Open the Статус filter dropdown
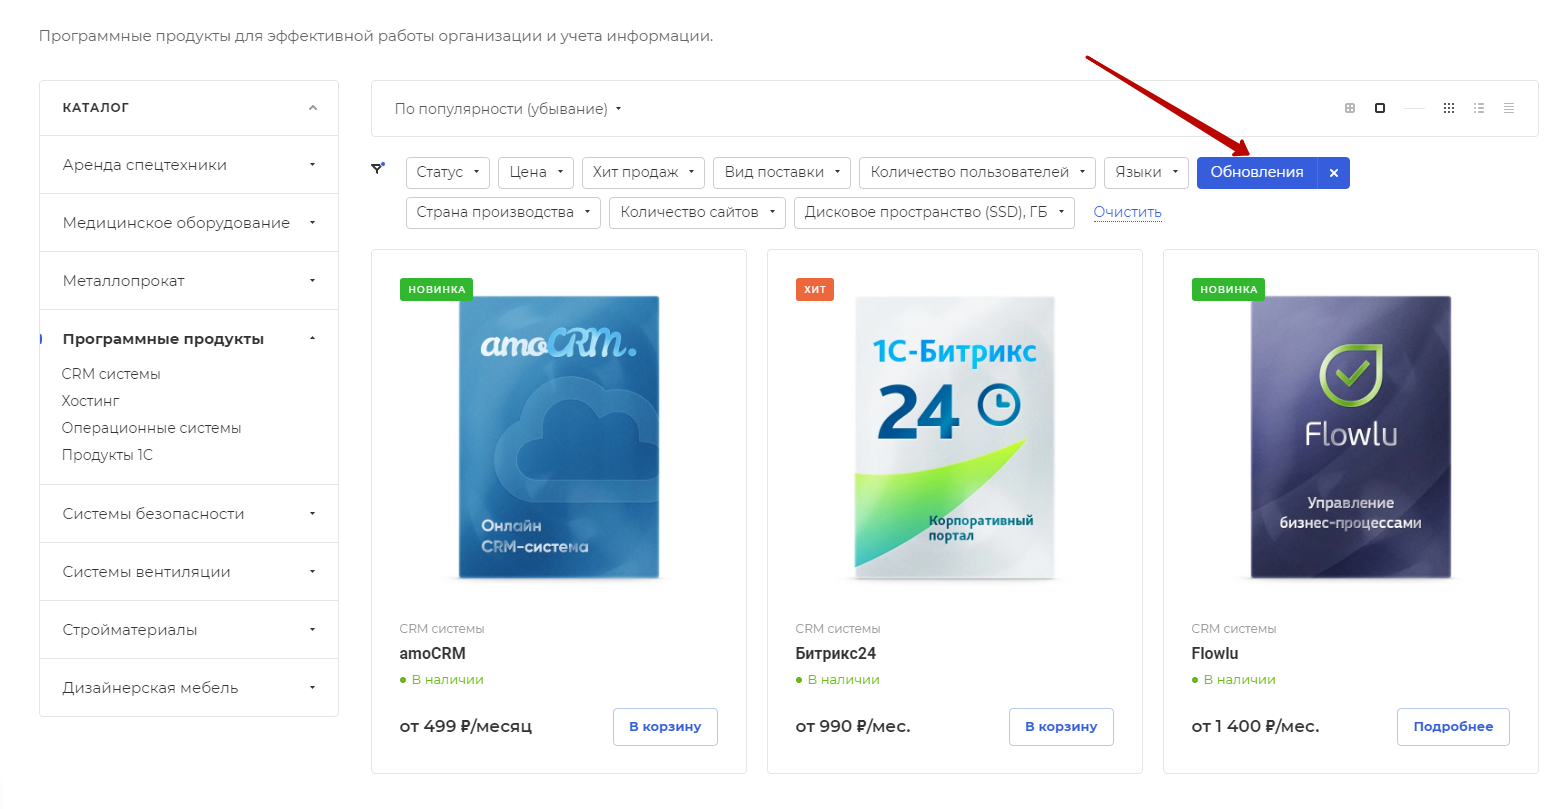This screenshot has width=1555, height=809. click(x=448, y=172)
